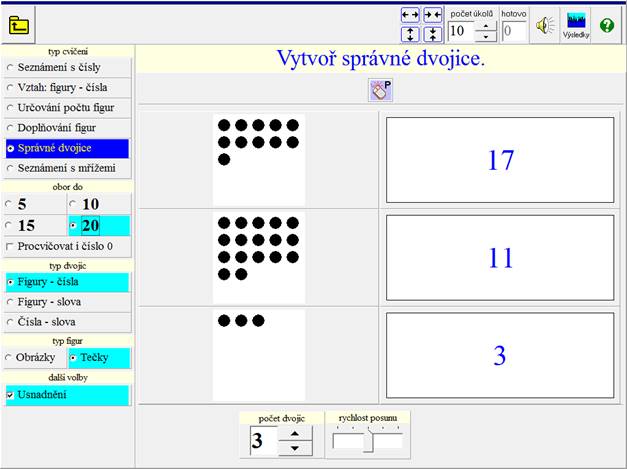Choose number range up to 20
The width and height of the screenshot is (627, 469).
(x=99, y=226)
